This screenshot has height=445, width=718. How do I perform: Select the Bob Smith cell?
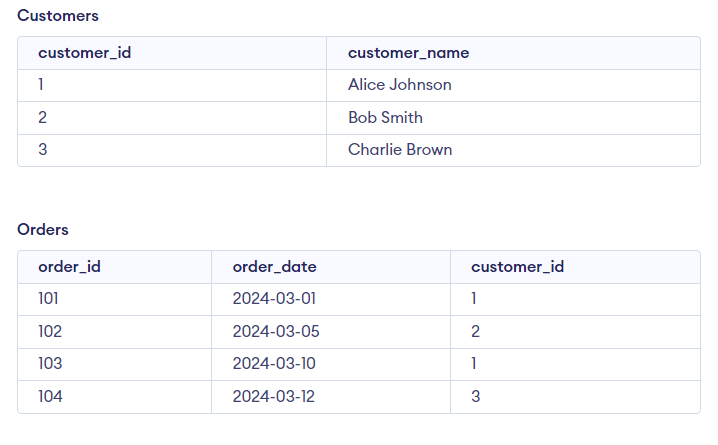(385, 117)
